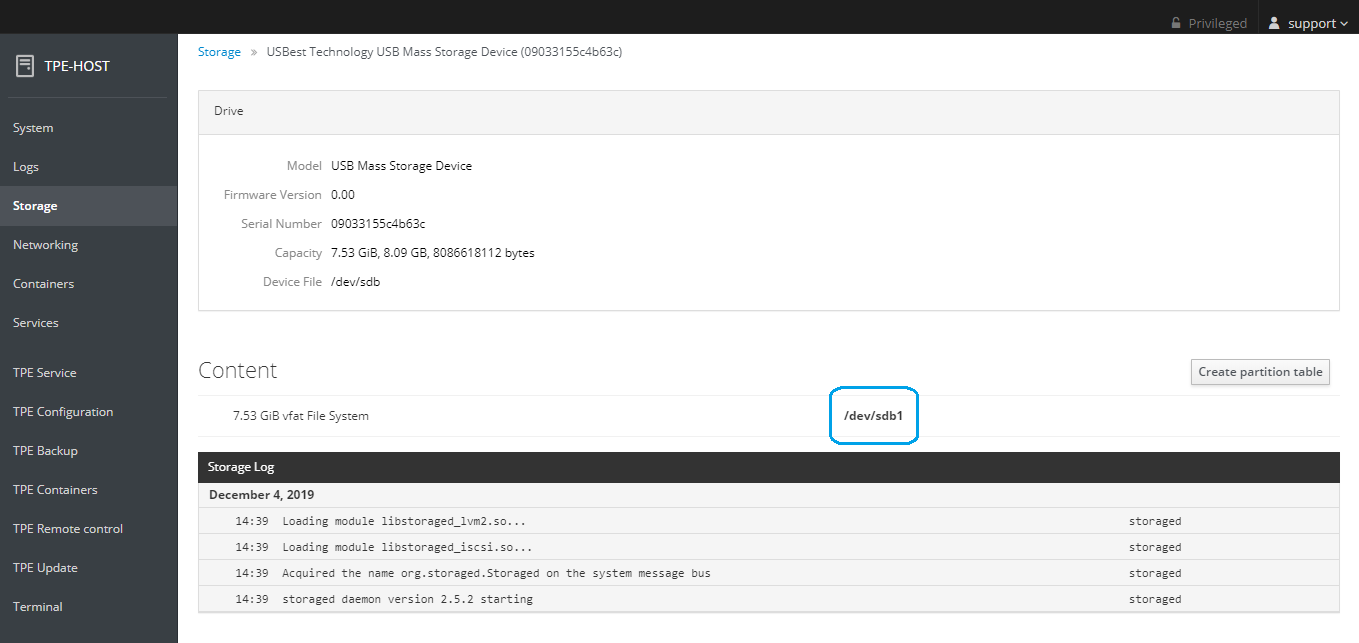Open TPE Backup page
Image resolution: width=1359 pixels, height=643 pixels.
coord(45,451)
